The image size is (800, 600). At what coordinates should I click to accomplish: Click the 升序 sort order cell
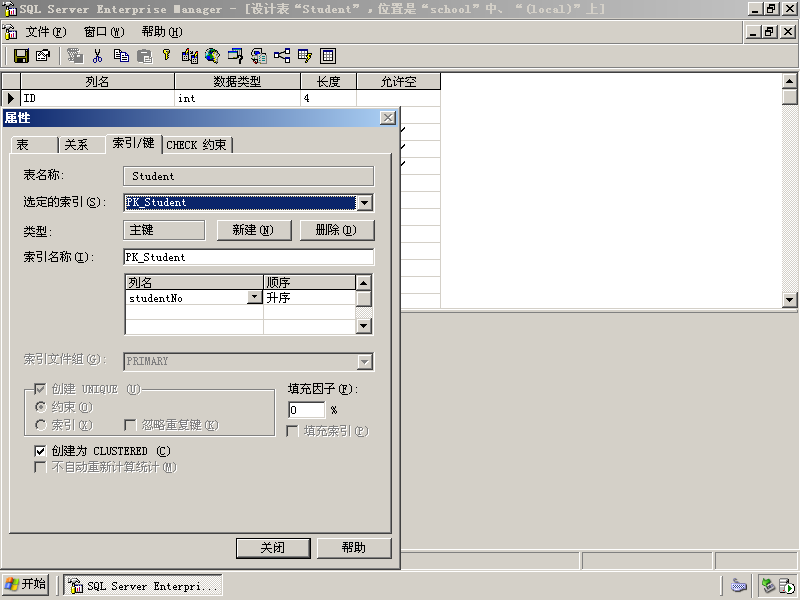309,297
